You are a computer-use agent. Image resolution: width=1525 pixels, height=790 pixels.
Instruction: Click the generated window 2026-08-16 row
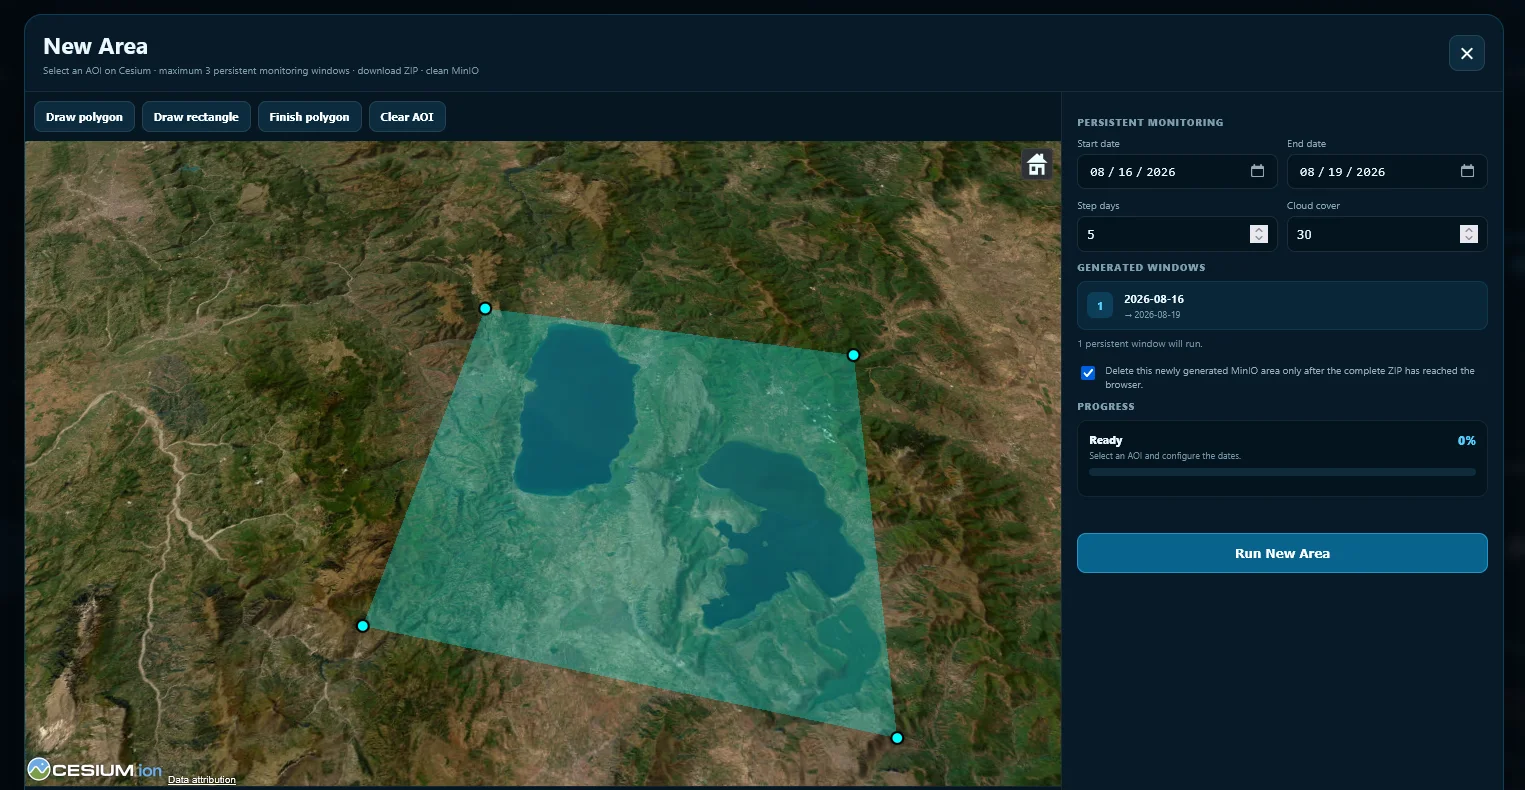1282,306
